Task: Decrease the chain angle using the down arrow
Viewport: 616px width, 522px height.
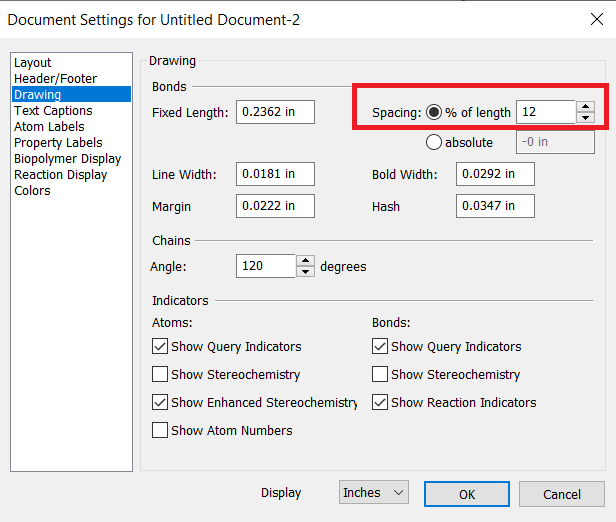Action: pos(305,272)
